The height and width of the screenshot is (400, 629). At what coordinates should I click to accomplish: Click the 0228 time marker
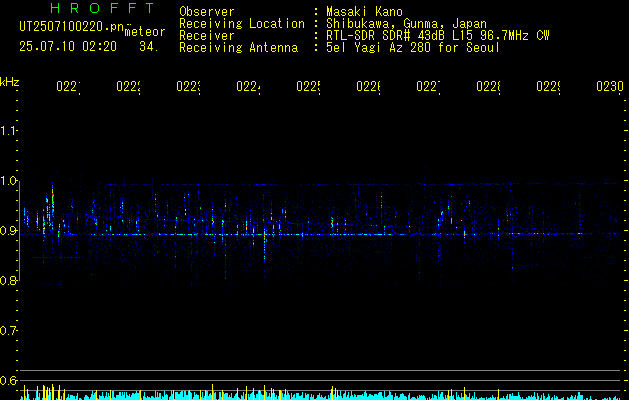coord(488,87)
